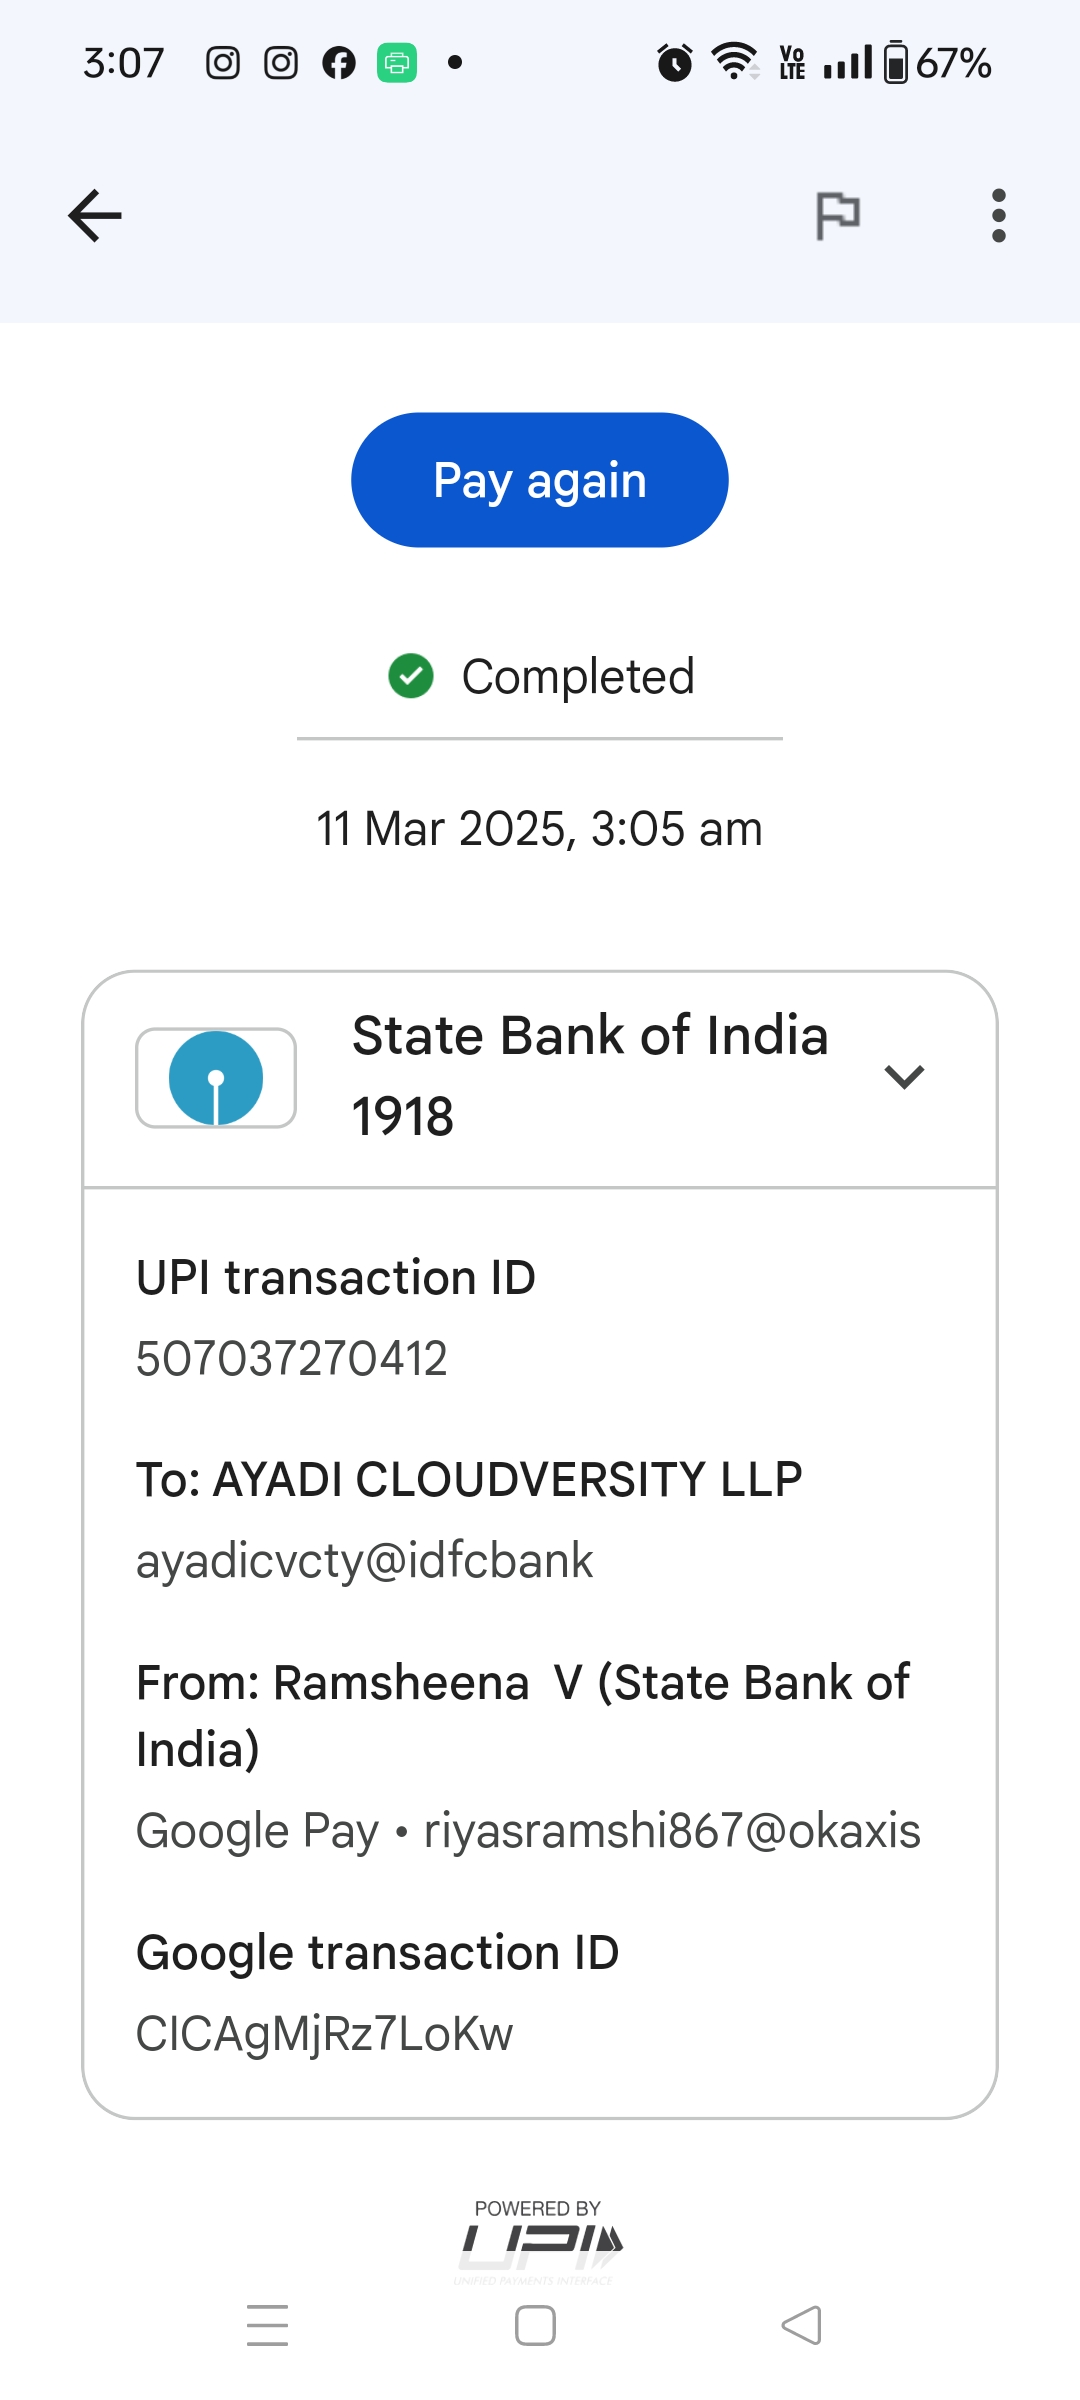This screenshot has height=2400, width=1080.
Task: Tap the State Bank of India logo
Action: pos(216,1078)
